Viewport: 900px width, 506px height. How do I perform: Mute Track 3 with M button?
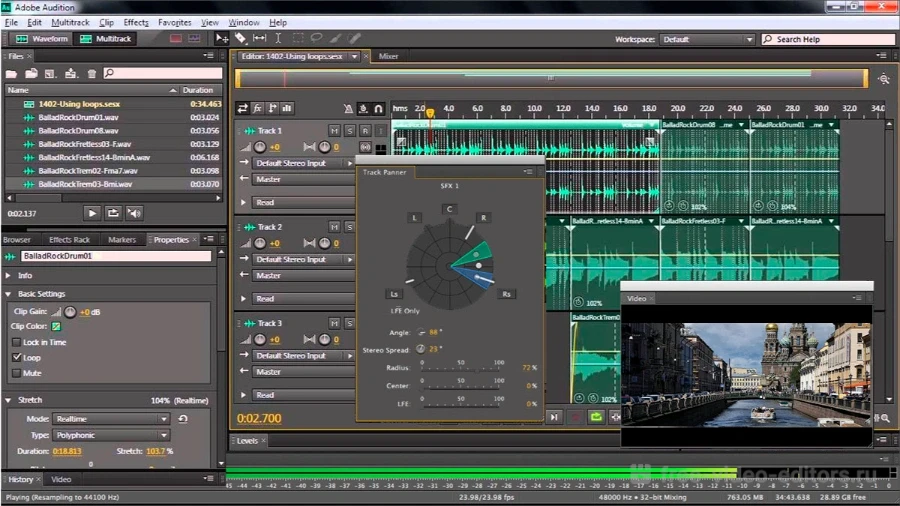pos(334,324)
